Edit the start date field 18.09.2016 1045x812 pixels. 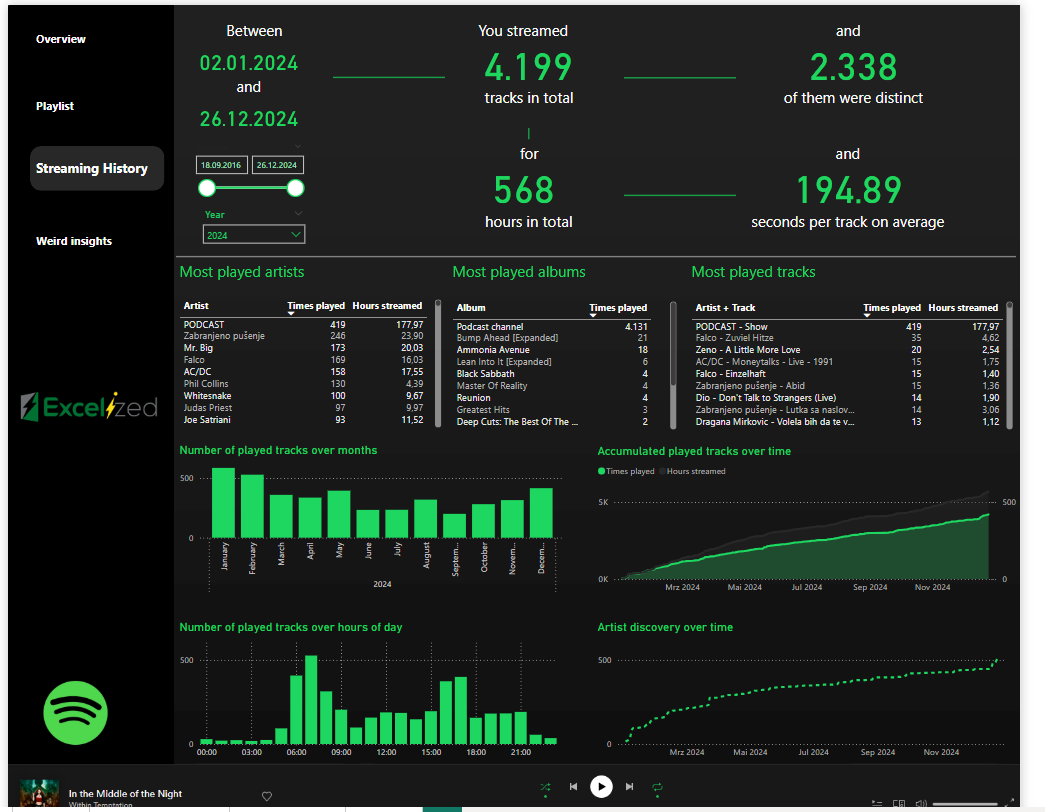click(x=221, y=165)
